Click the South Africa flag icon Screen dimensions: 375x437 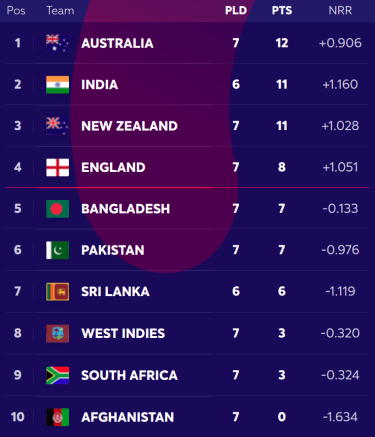pos(58,375)
